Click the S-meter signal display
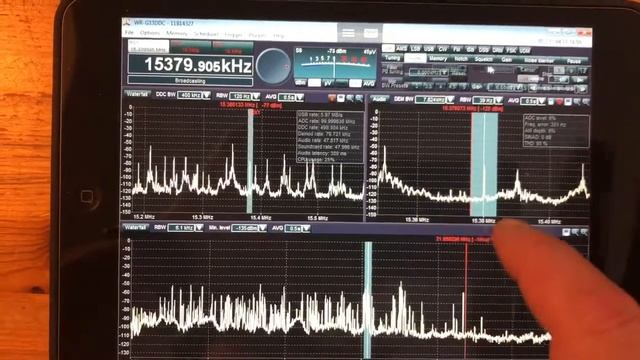 tap(335, 63)
